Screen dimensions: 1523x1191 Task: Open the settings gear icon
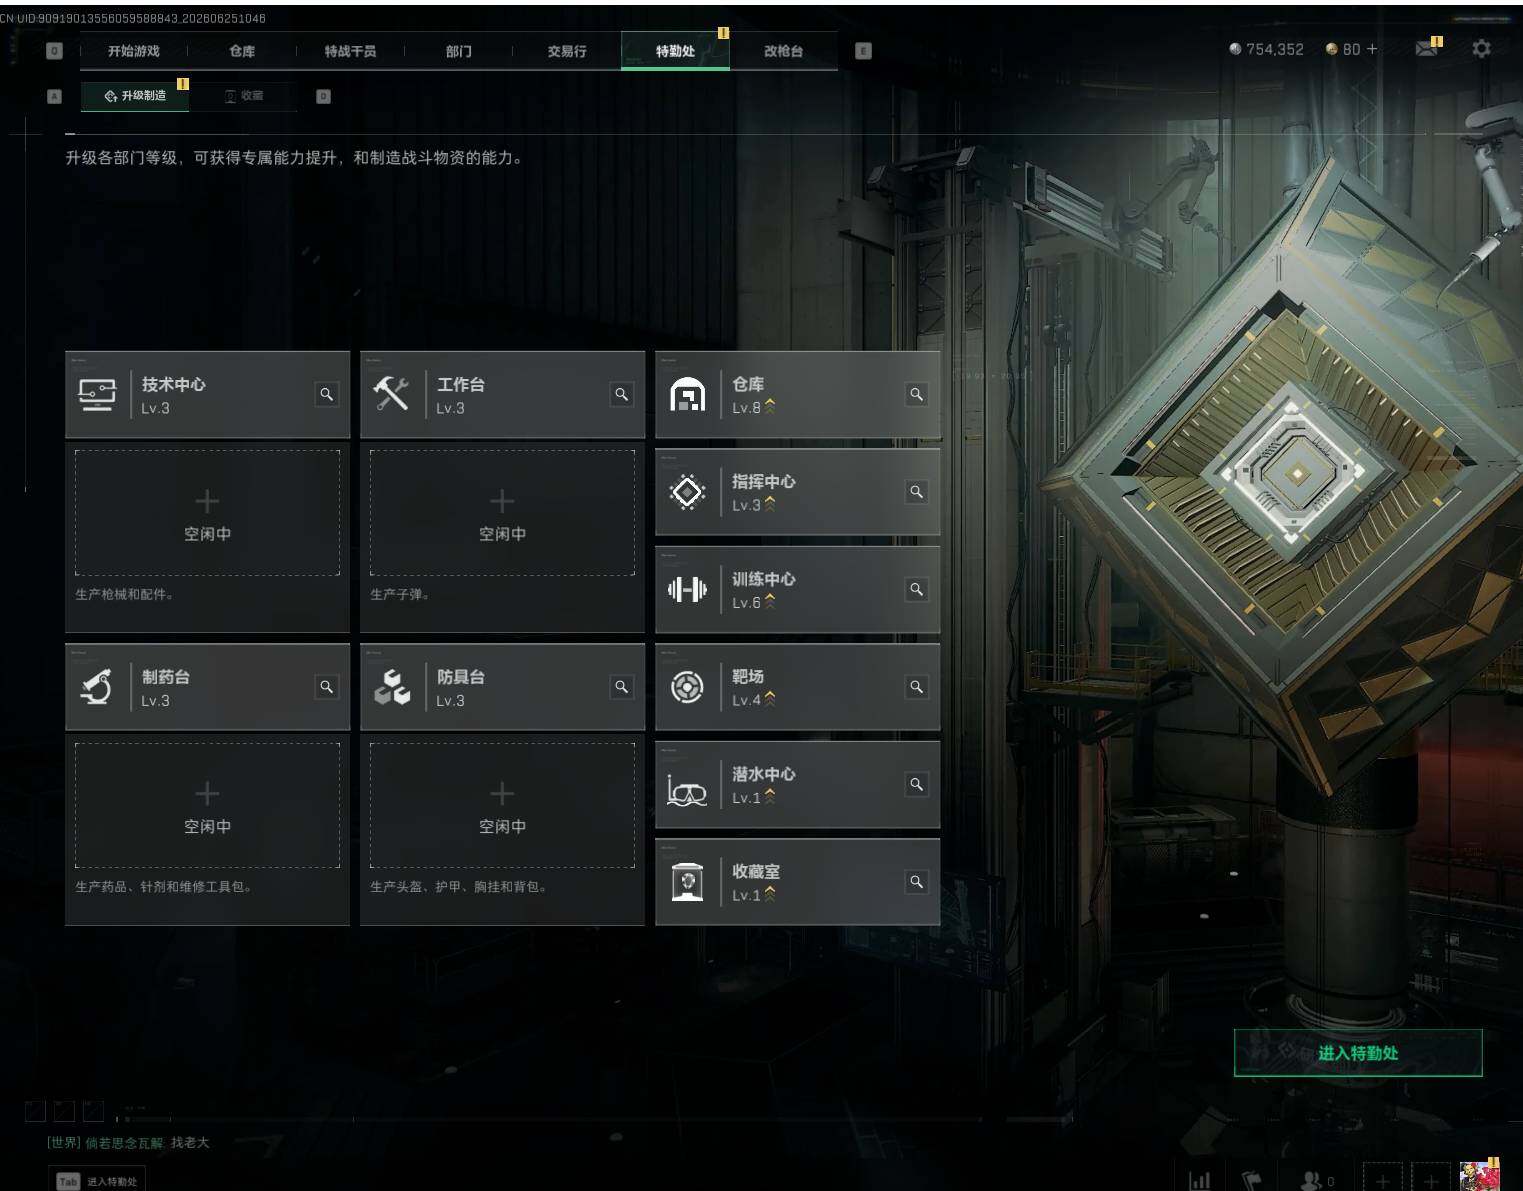click(x=1481, y=48)
